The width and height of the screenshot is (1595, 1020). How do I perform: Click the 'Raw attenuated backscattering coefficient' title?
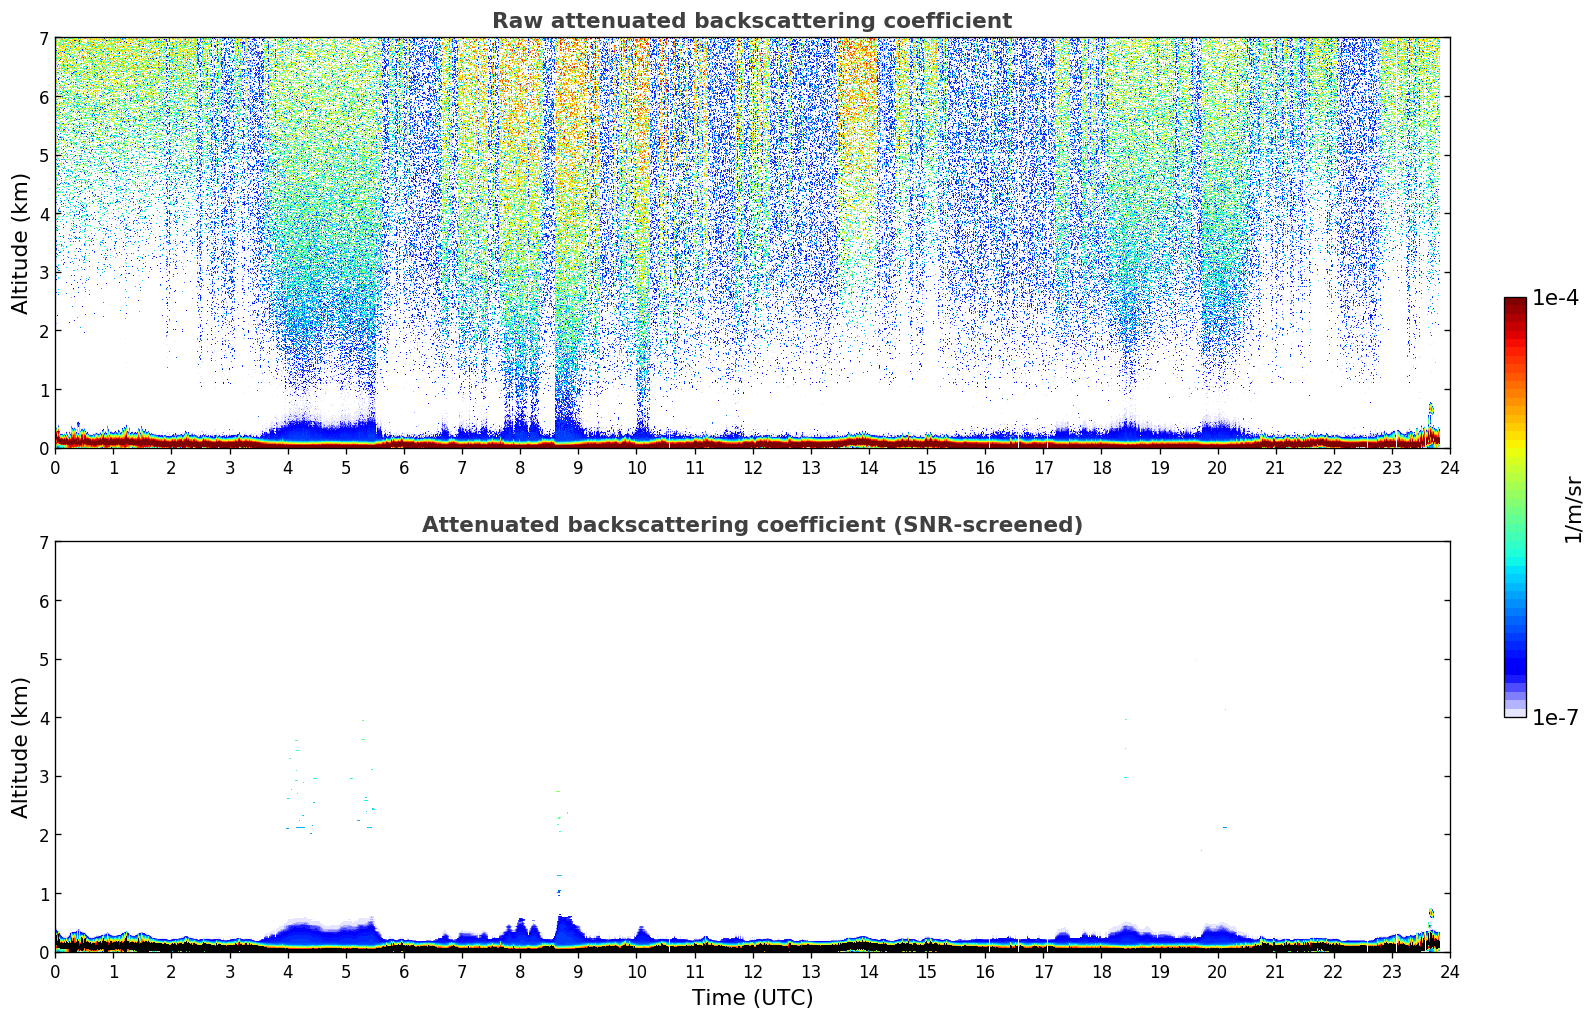pyautogui.click(x=752, y=21)
